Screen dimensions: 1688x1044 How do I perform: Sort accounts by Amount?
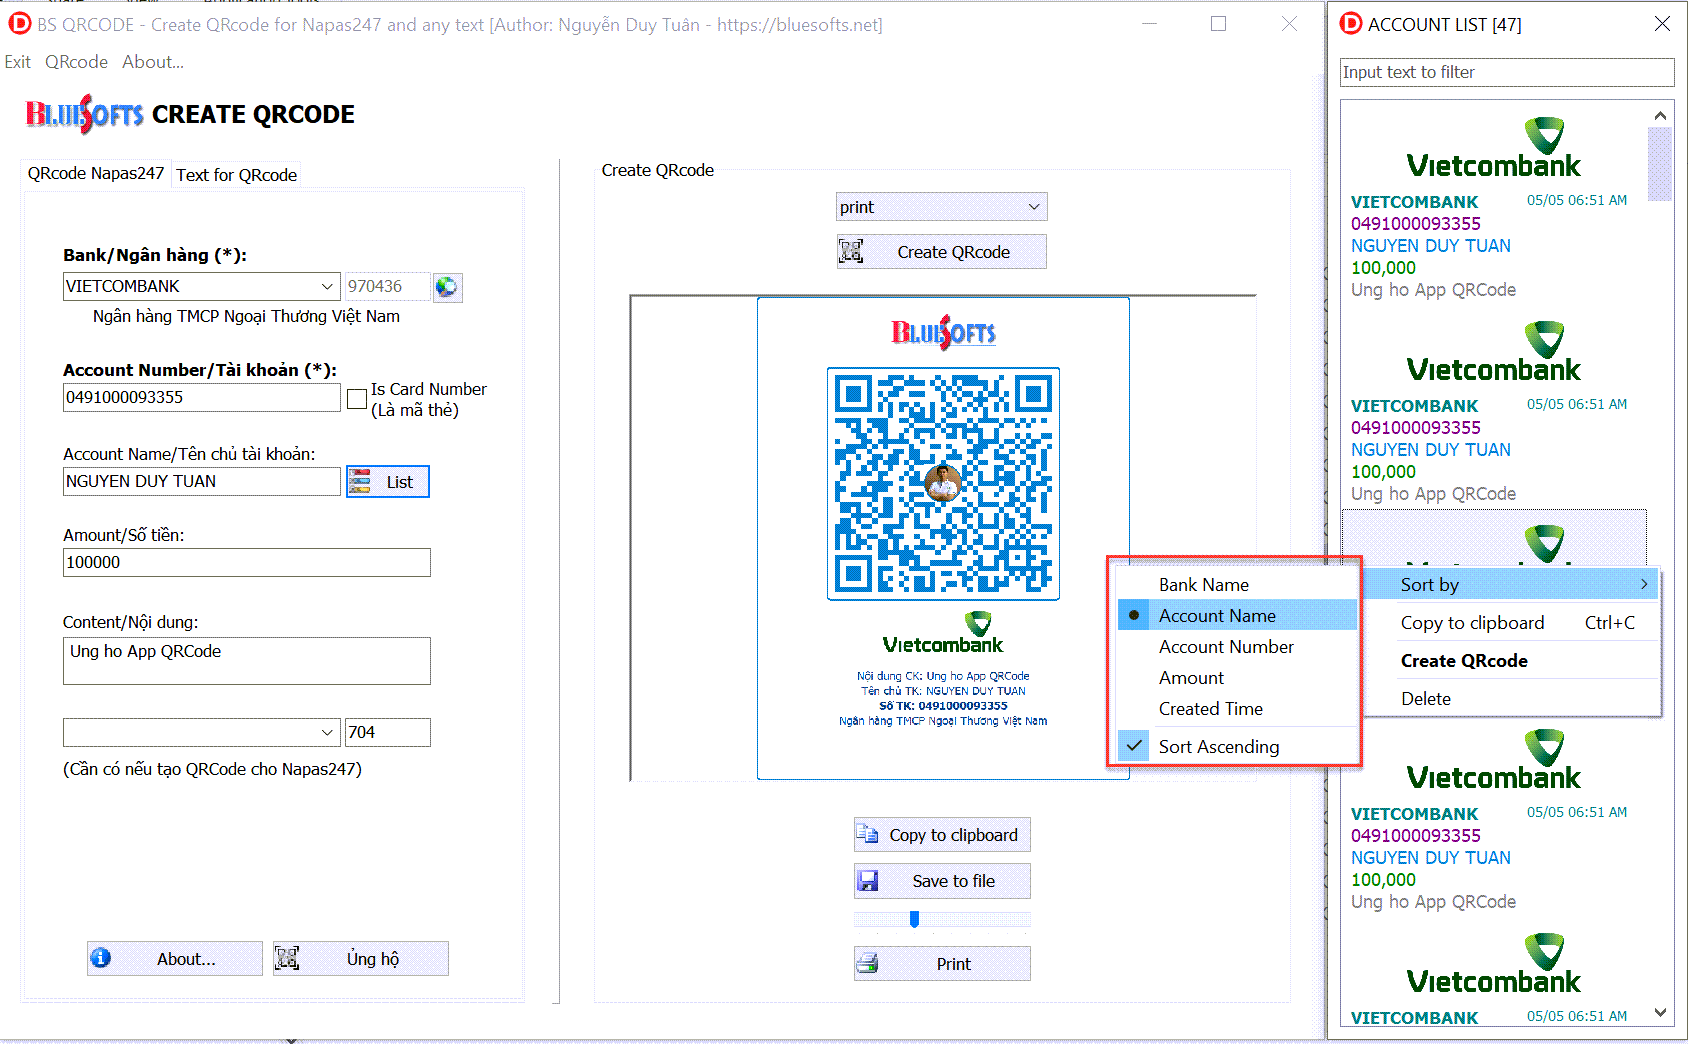[1237, 678]
